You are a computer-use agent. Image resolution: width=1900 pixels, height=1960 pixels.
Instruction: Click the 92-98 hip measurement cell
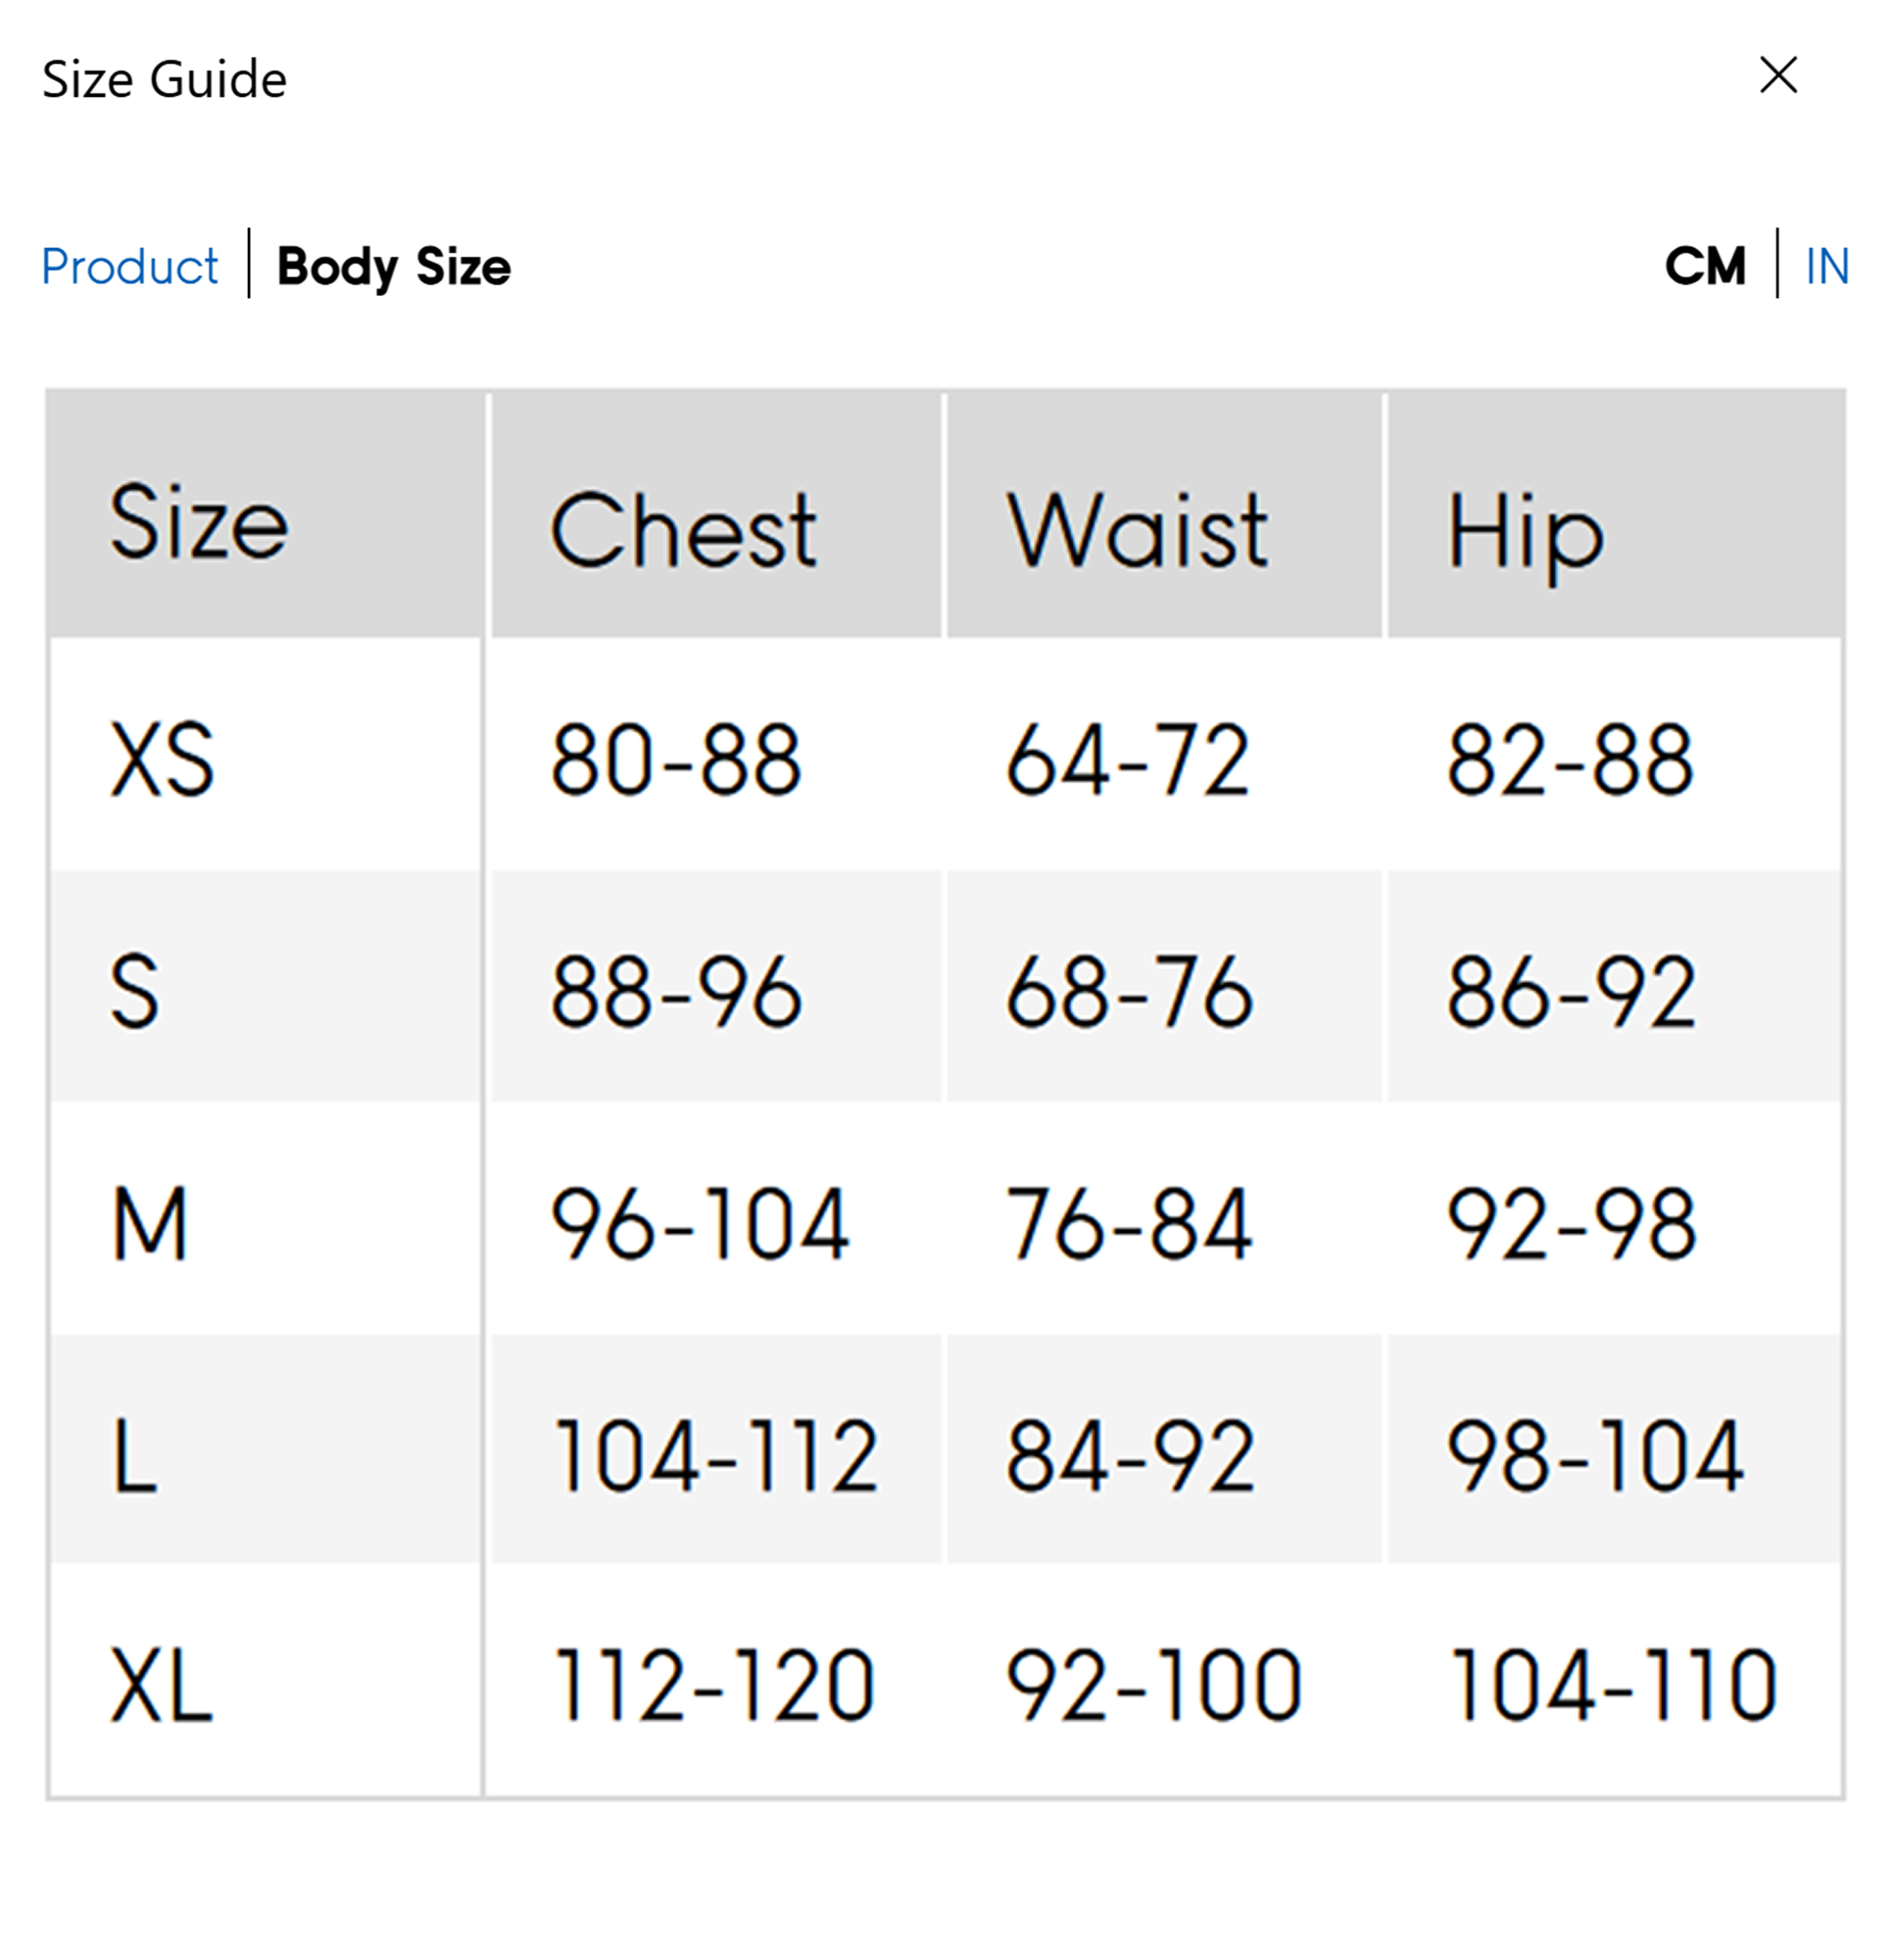[x=1571, y=1223]
